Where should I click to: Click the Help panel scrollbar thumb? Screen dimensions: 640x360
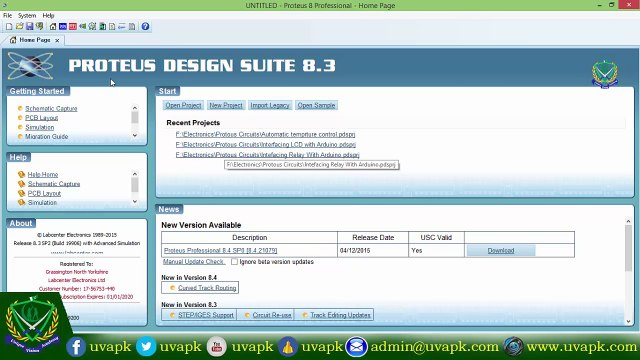[x=135, y=185]
